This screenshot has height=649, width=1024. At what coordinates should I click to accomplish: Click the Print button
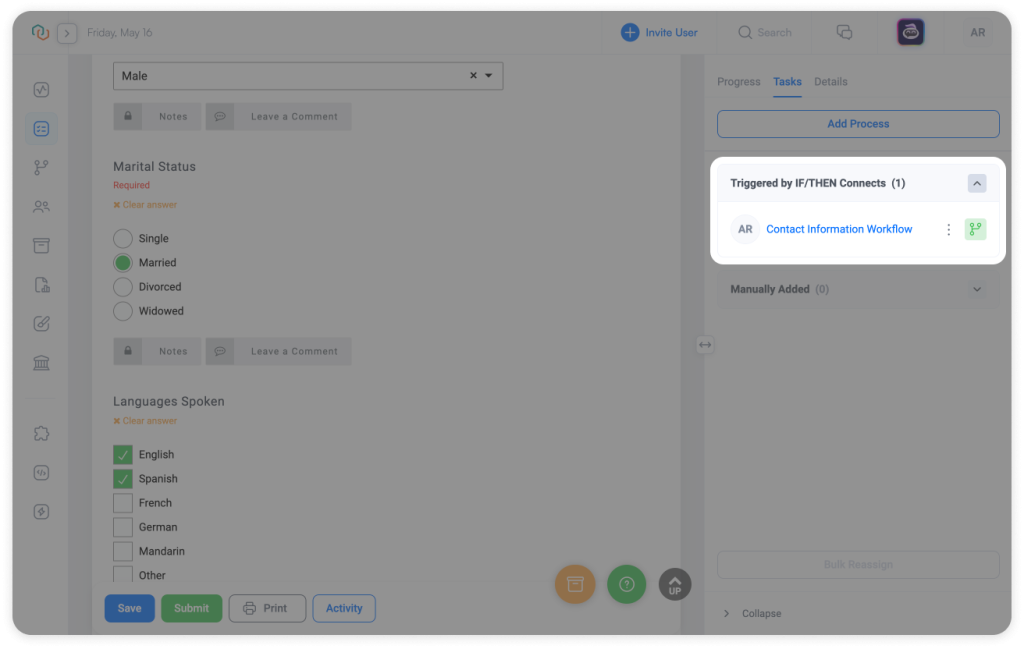click(x=267, y=608)
